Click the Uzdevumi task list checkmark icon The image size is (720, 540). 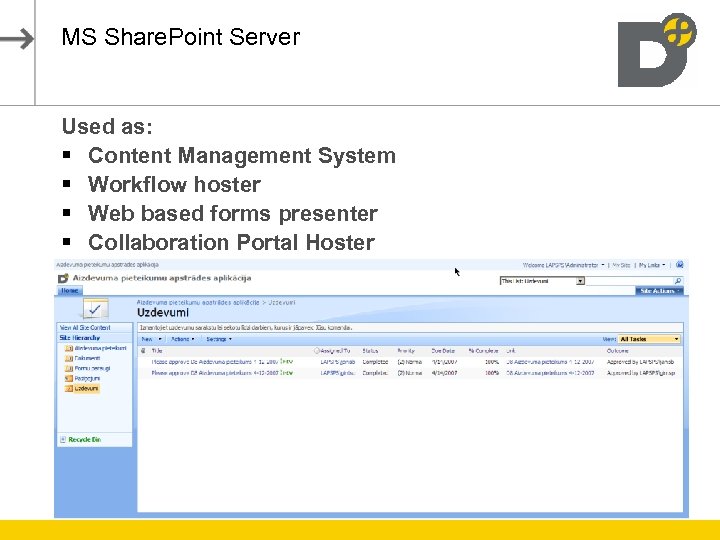(x=95, y=309)
